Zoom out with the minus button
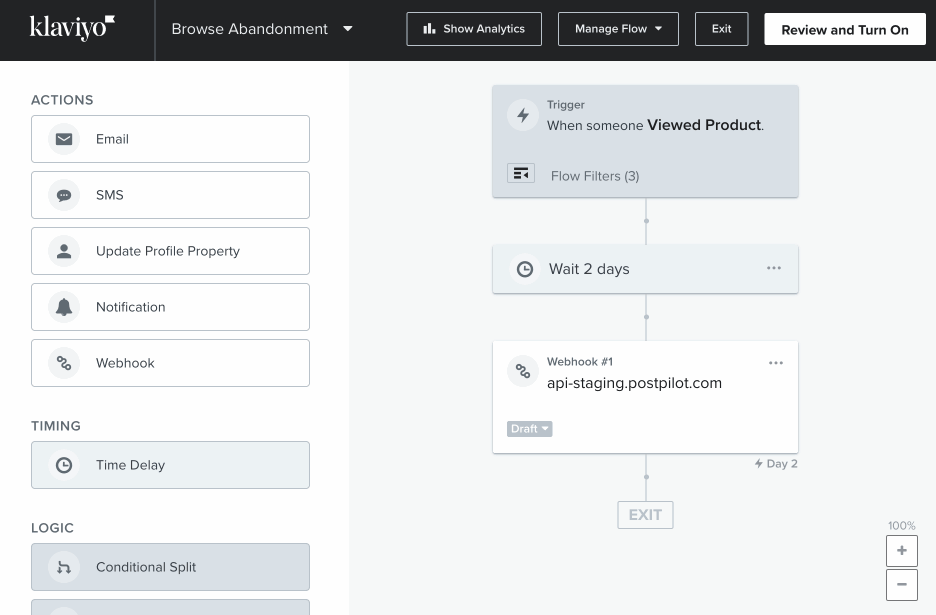 coord(902,585)
